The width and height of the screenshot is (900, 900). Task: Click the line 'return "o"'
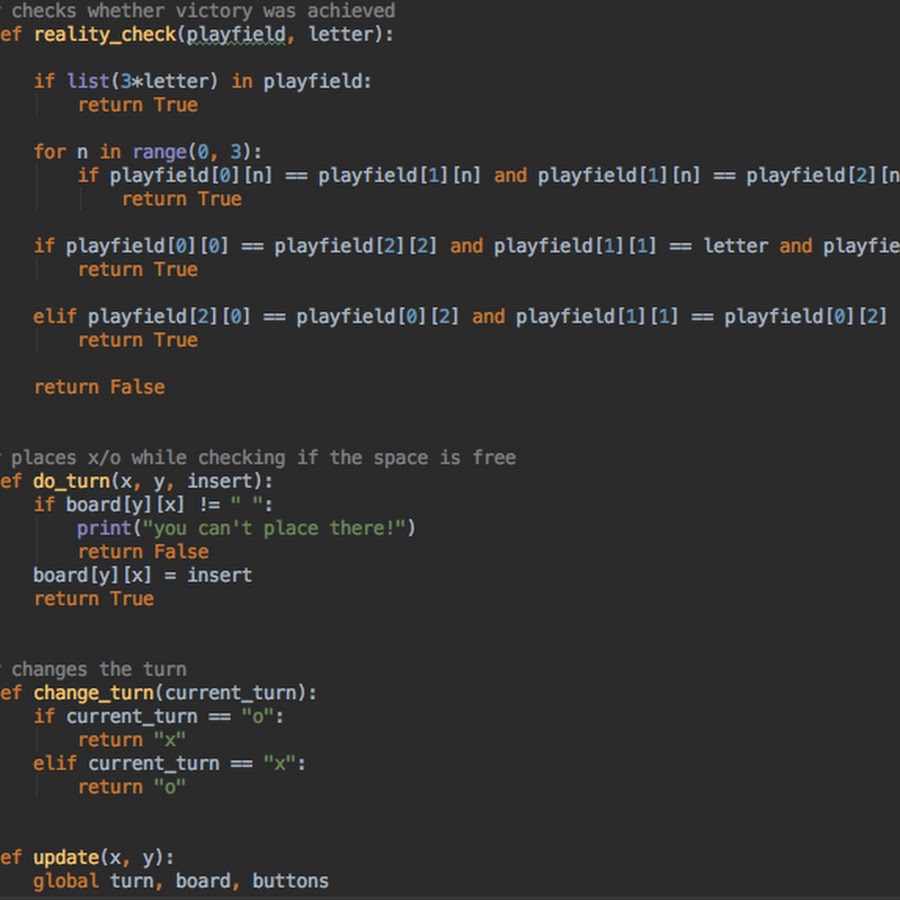pos(132,788)
